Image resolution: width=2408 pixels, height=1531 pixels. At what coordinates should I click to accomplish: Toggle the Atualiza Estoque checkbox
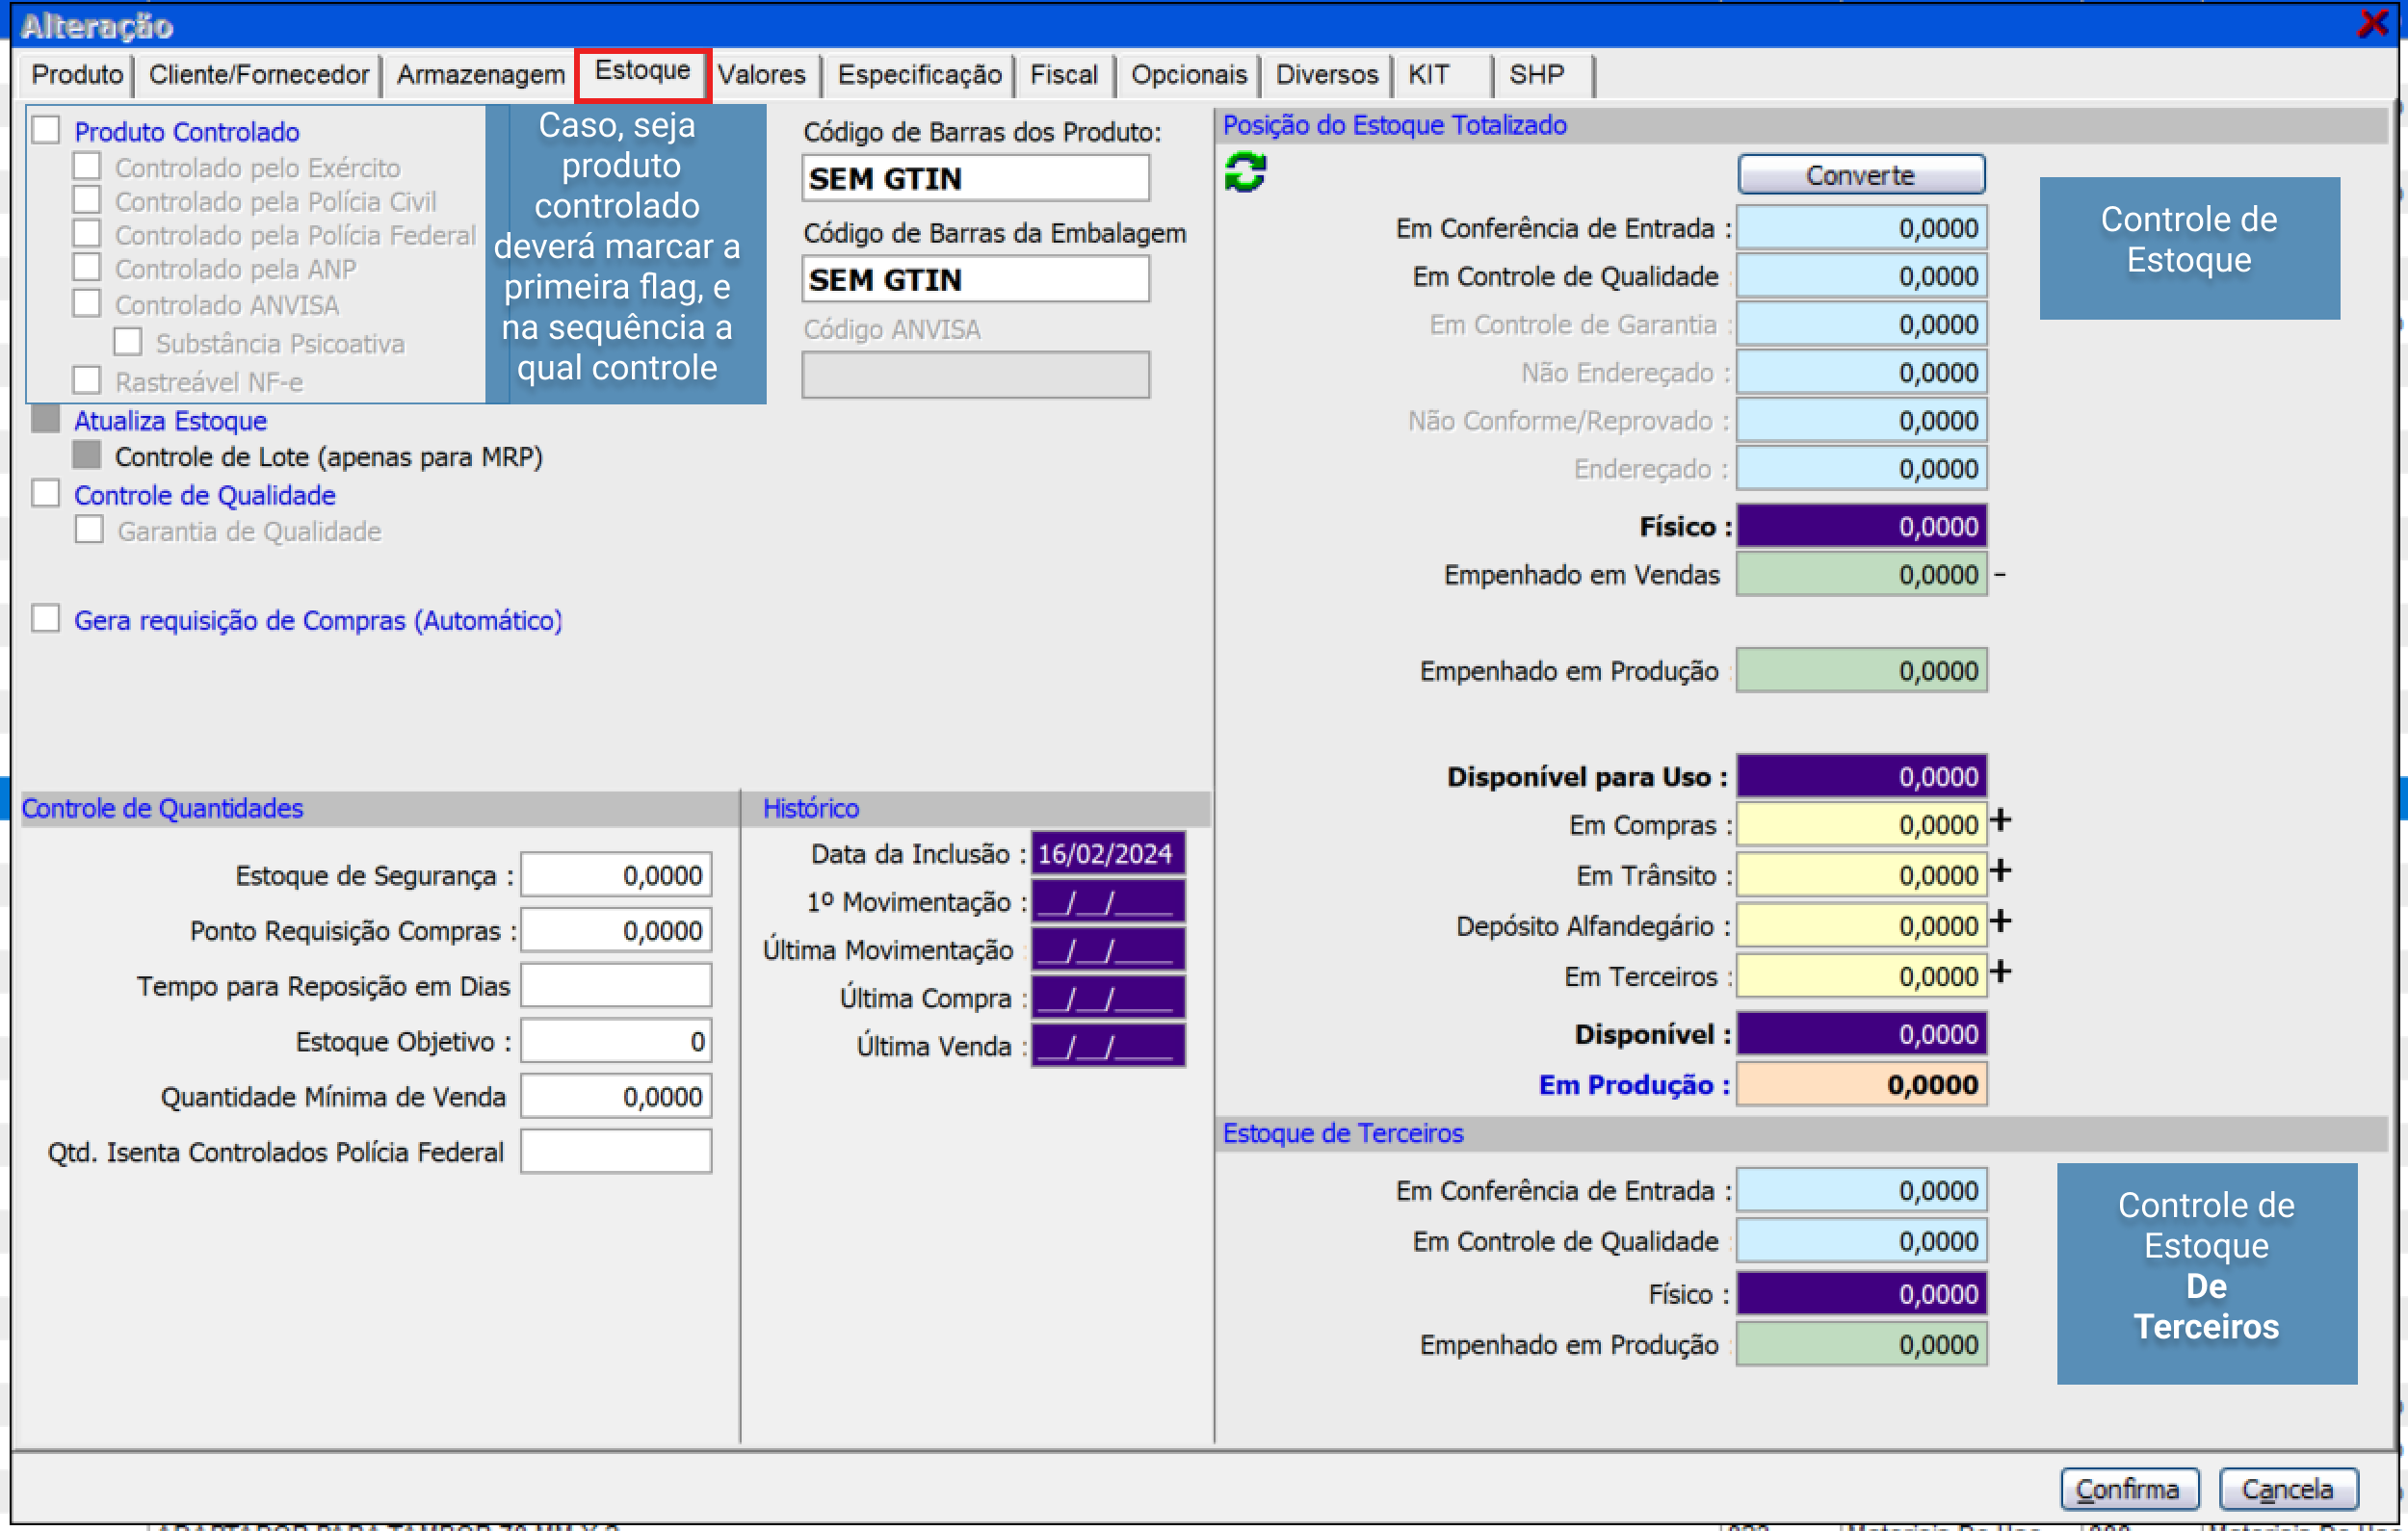click(46, 419)
